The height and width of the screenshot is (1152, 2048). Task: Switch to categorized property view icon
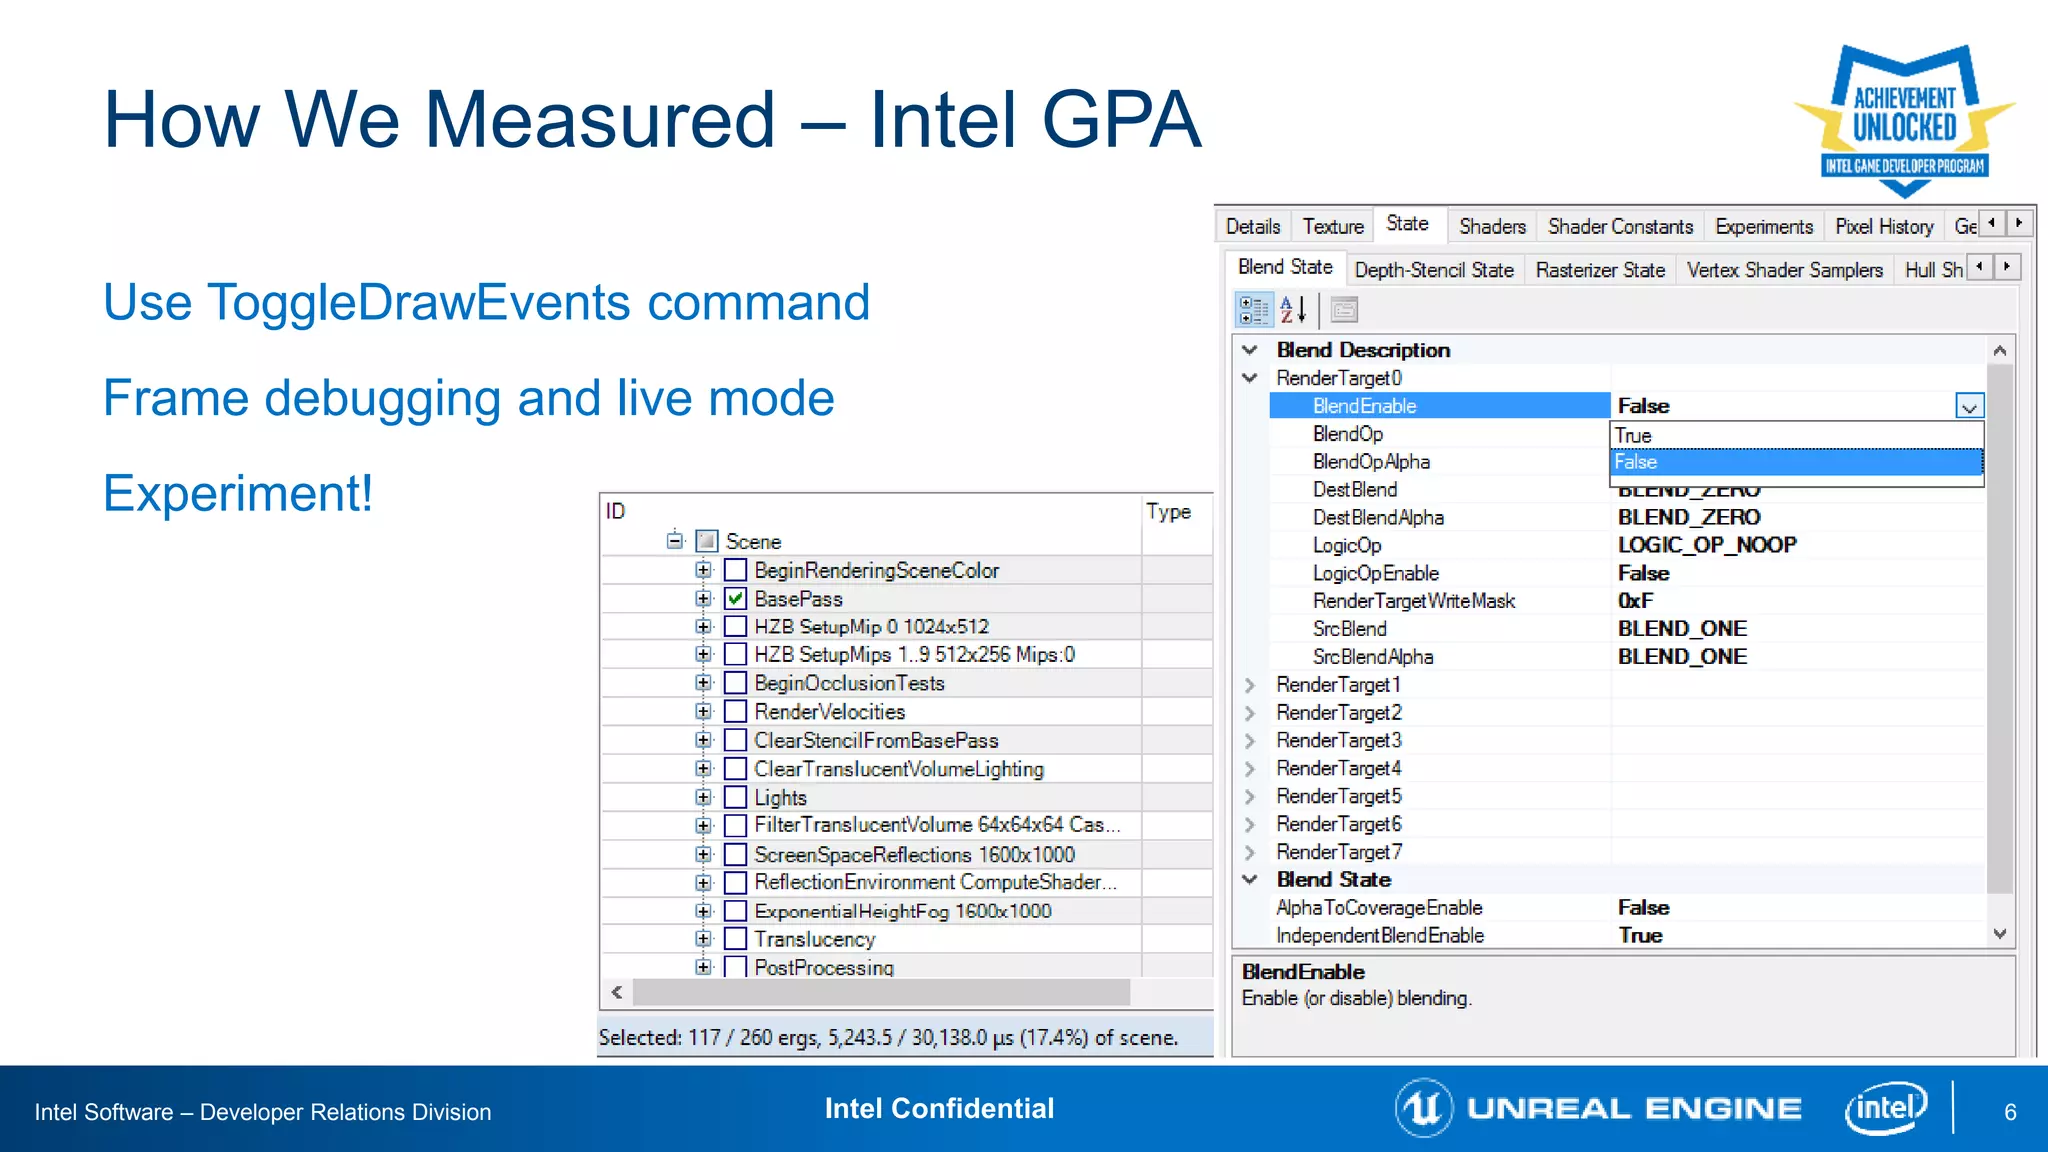[x=1254, y=311]
